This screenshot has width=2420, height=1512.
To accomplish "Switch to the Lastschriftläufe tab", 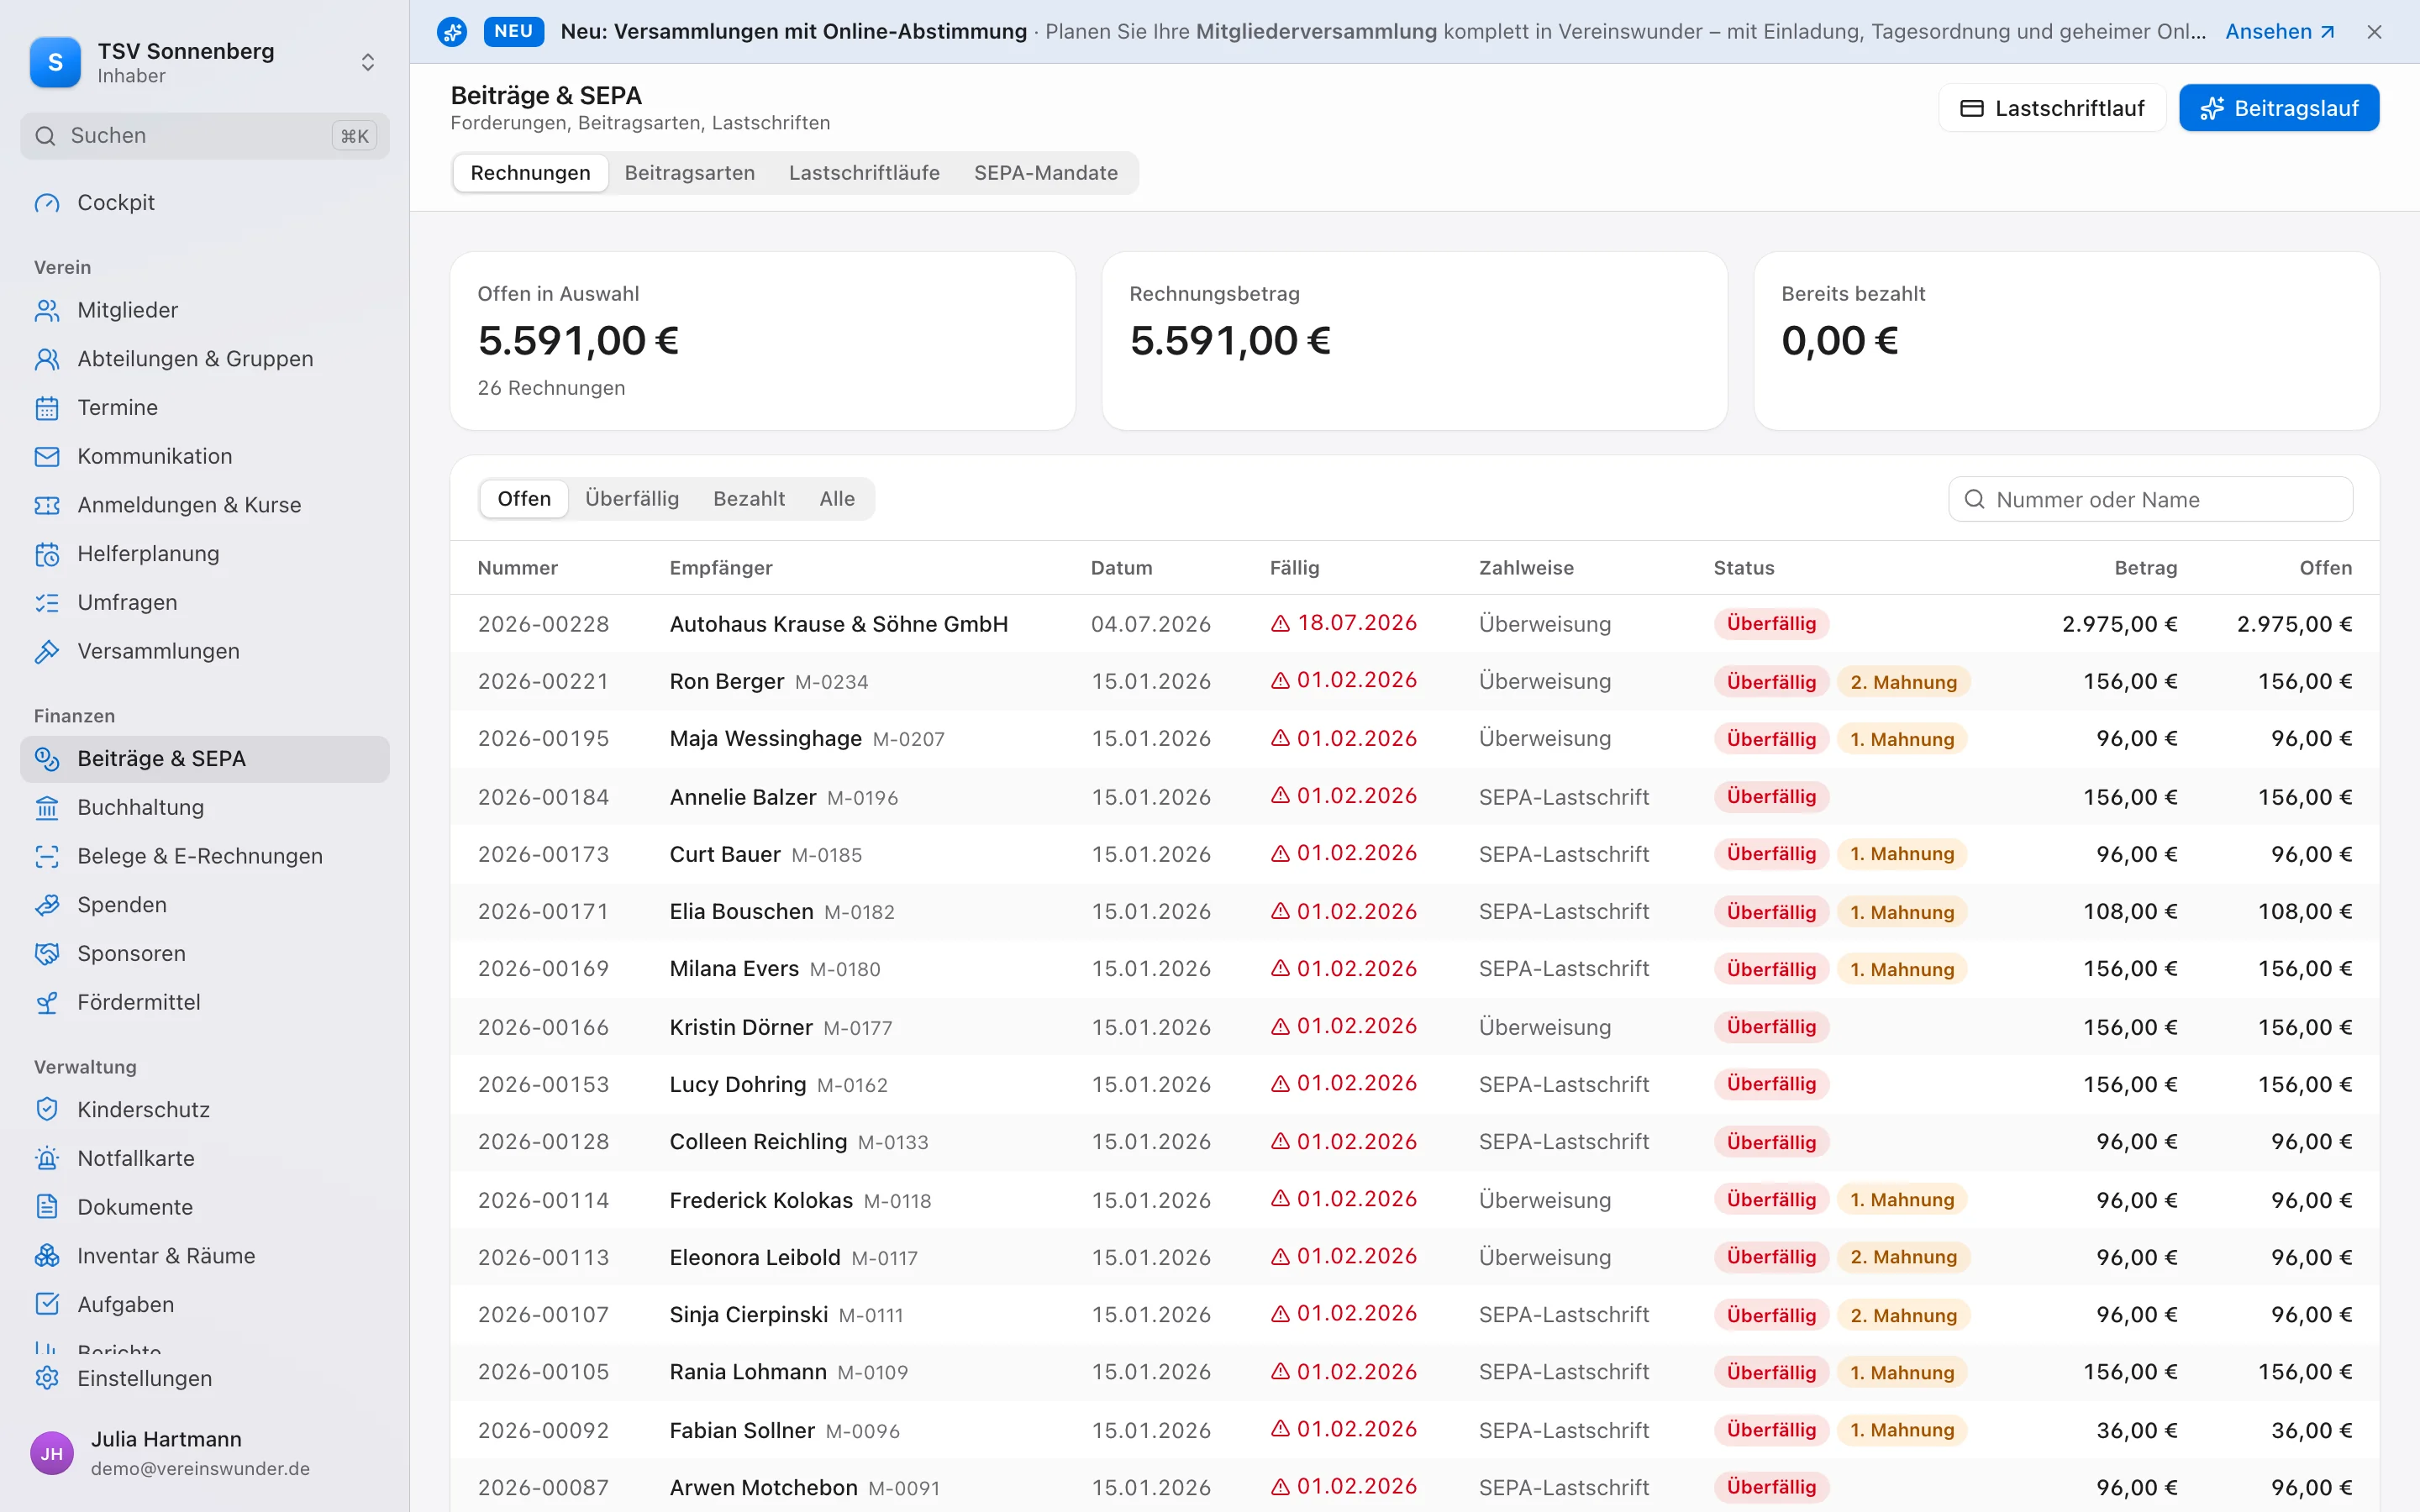I will 864,173.
